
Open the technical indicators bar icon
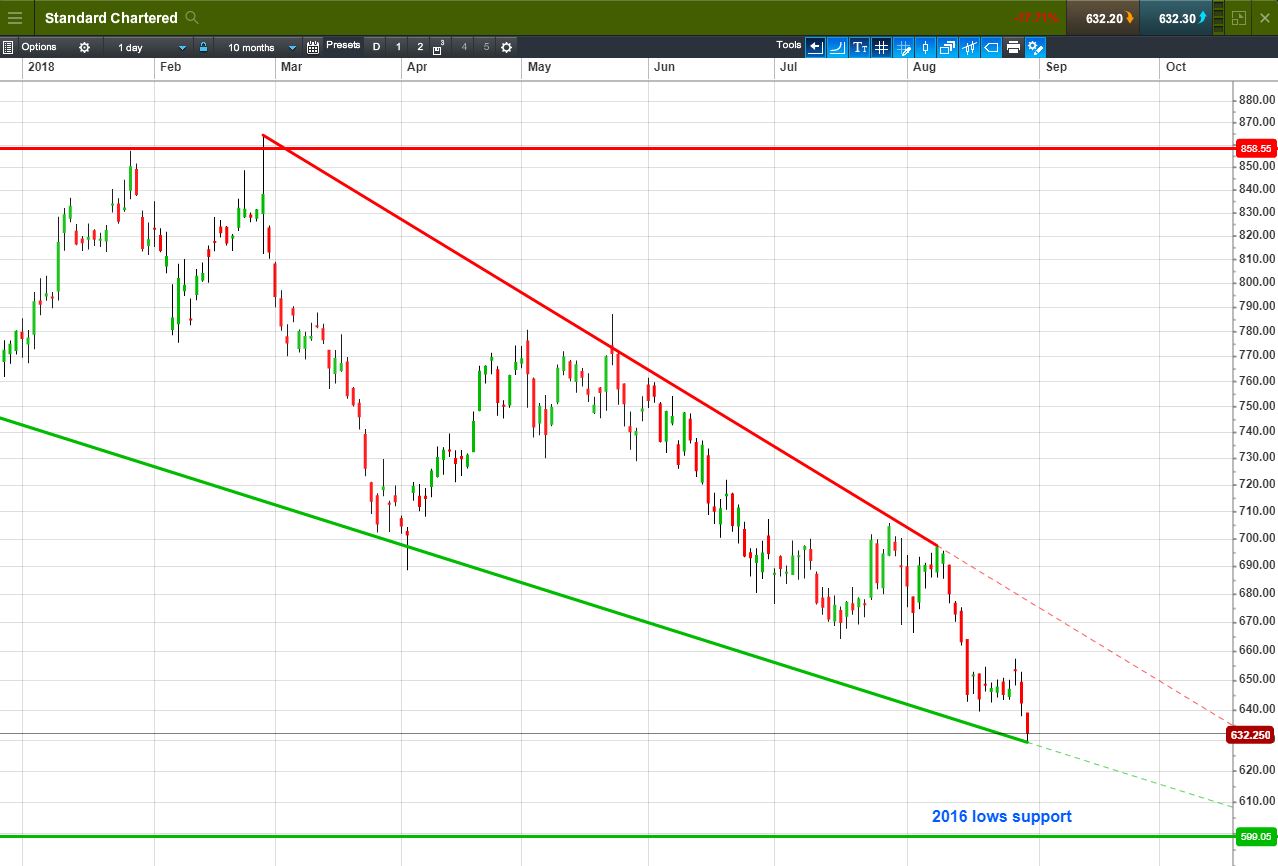pos(969,47)
